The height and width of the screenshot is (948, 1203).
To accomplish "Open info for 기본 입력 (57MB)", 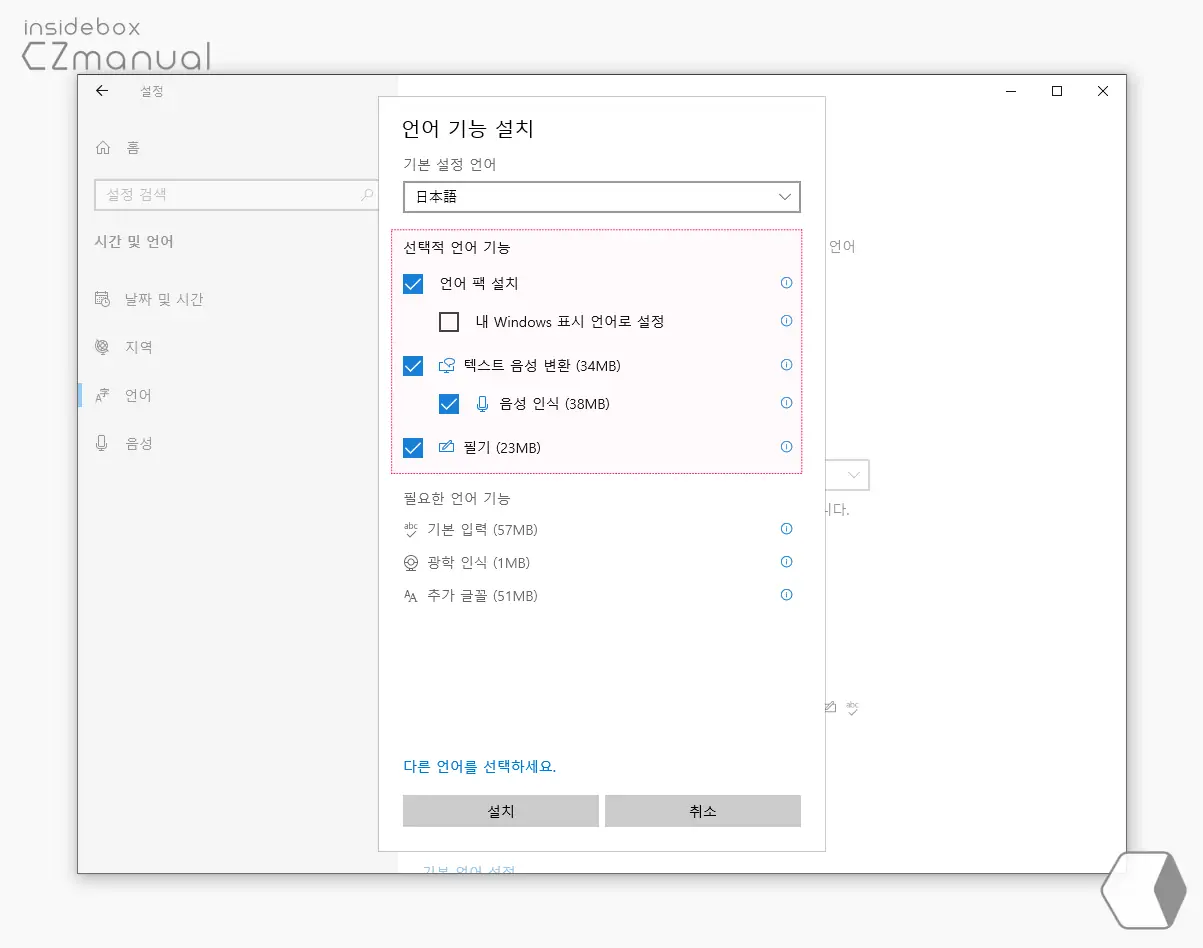I will point(786,529).
